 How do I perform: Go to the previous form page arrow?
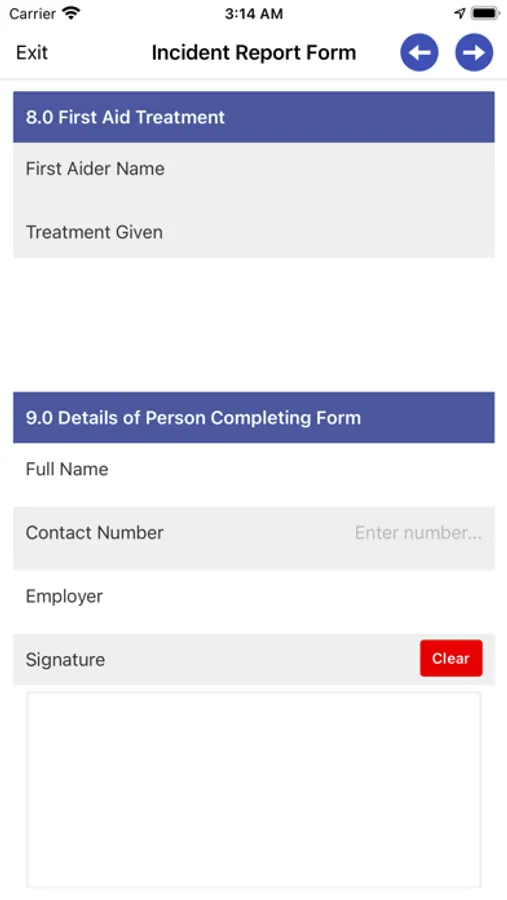419,52
